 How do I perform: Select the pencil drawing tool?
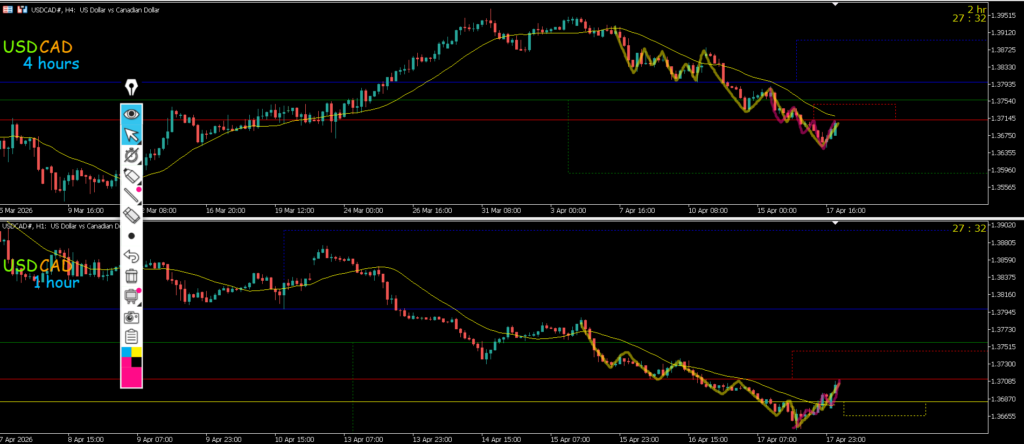131,195
